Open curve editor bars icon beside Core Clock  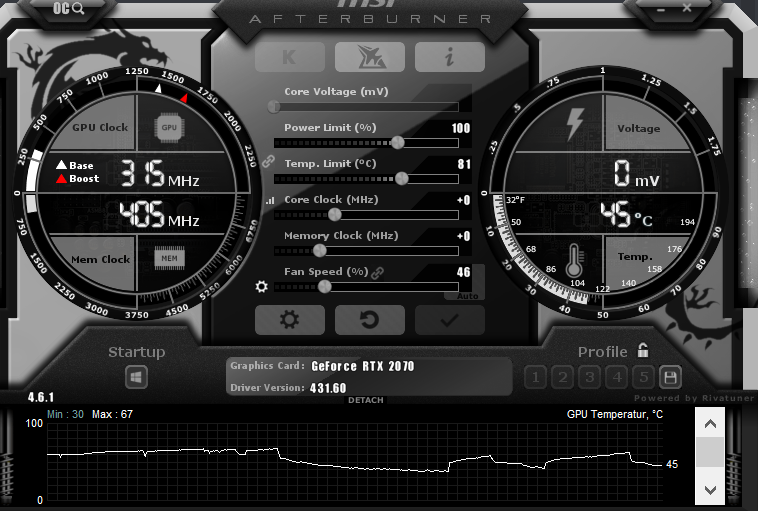270,200
